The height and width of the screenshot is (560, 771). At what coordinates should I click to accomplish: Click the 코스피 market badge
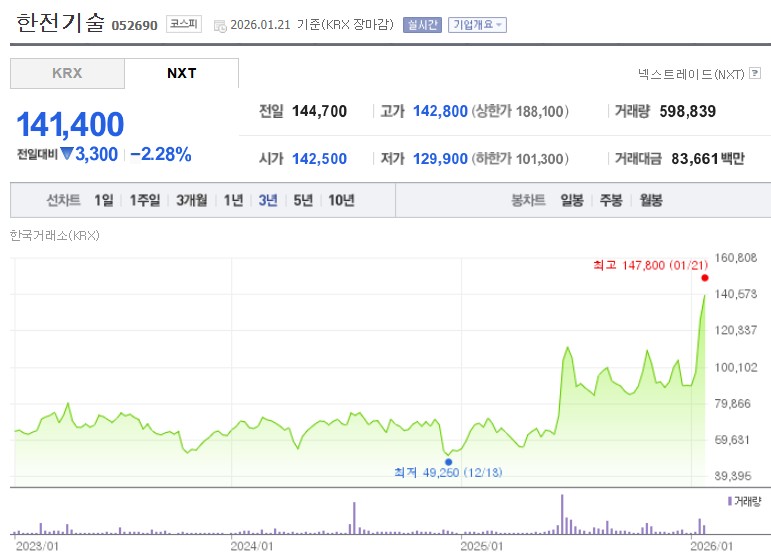[x=184, y=24]
